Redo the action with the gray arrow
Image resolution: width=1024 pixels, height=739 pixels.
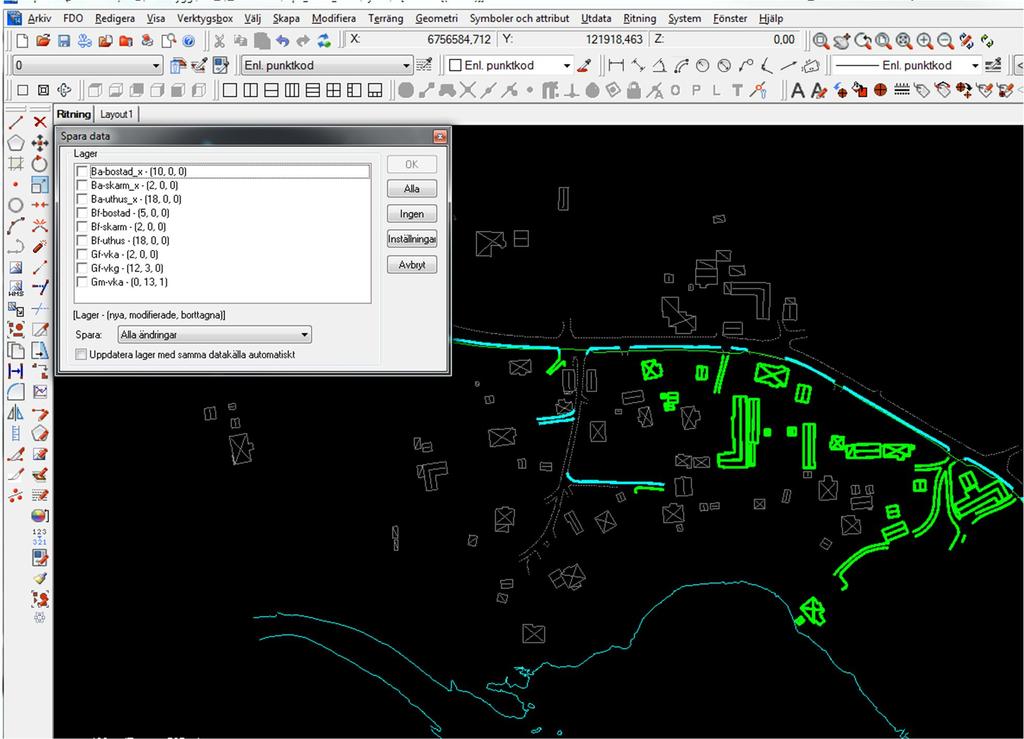pyautogui.click(x=303, y=41)
